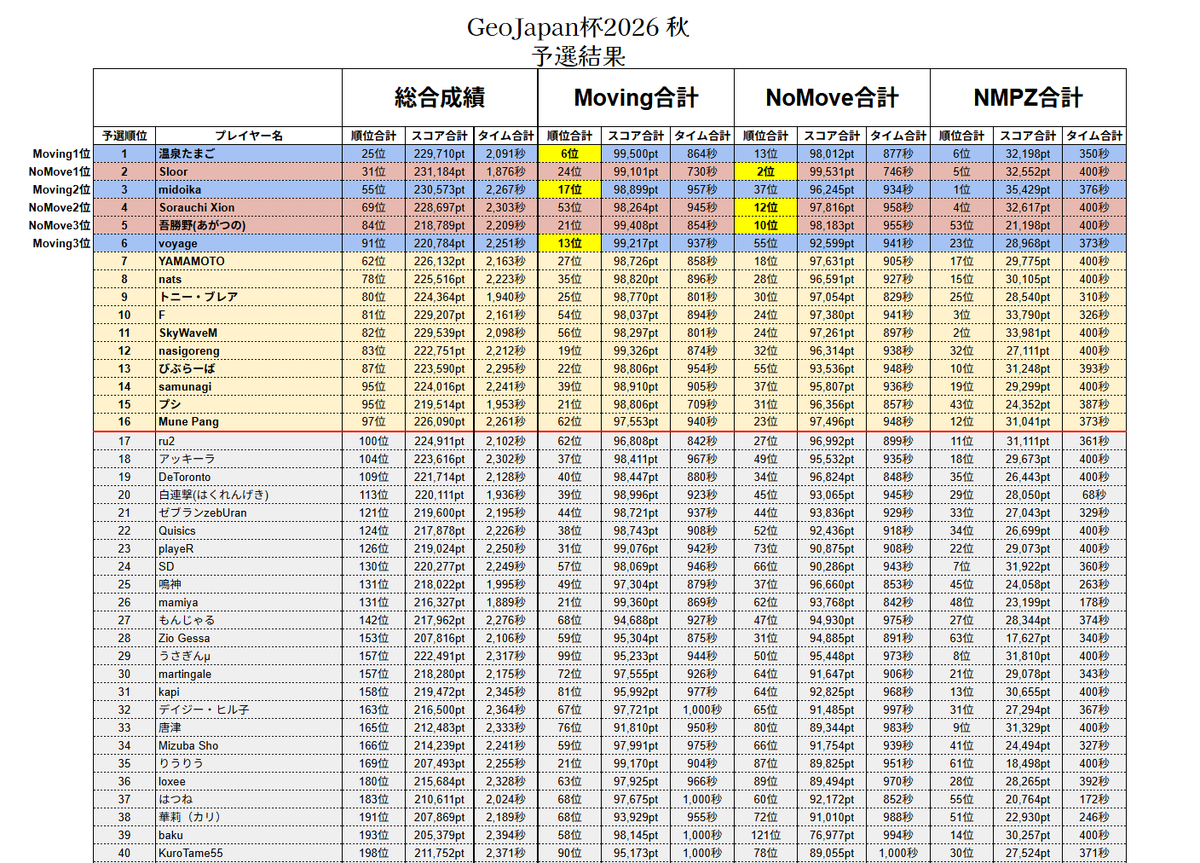Click the 'Moving1位' row label
The height and width of the screenshot is (863, 1200).
[x=61, y=154]
